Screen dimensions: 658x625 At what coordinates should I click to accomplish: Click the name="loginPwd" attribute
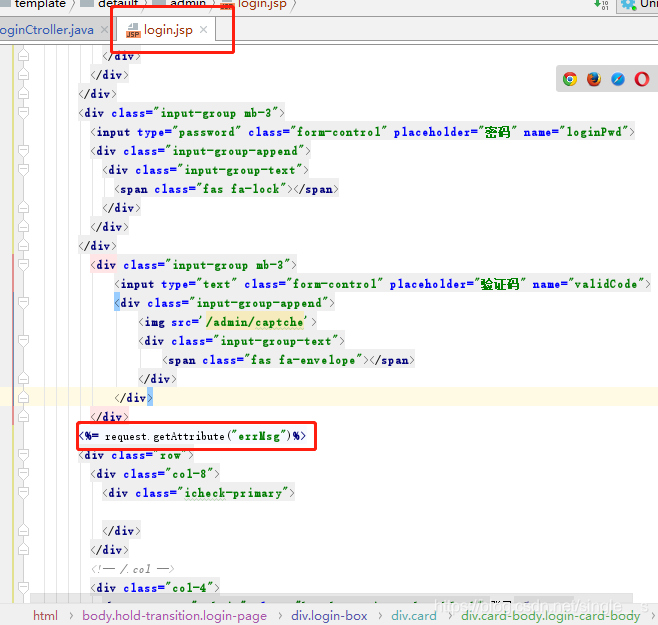(x=576, y=132)
